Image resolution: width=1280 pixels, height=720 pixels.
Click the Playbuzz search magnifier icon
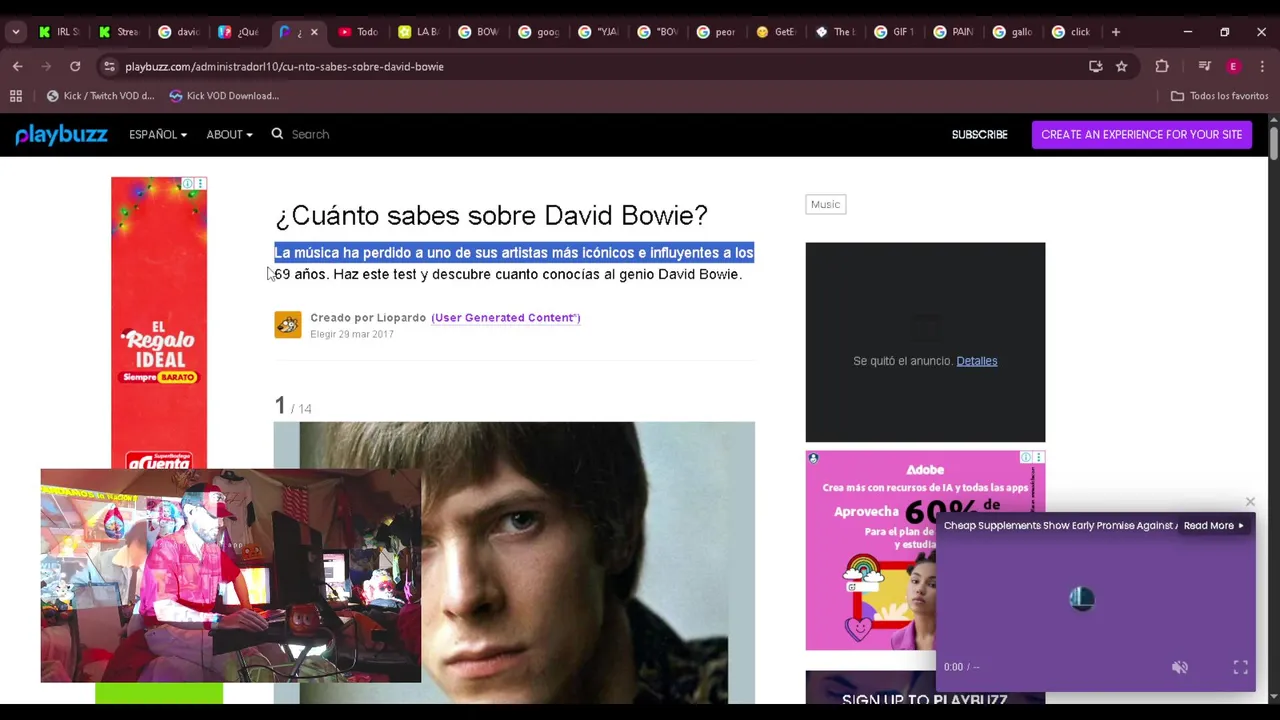277,134
